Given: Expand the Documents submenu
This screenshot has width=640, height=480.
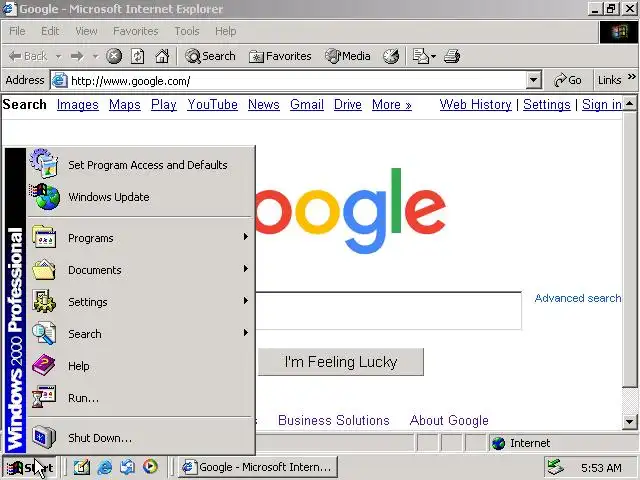Looking at the screenshot, I should (x=139, y=270).
